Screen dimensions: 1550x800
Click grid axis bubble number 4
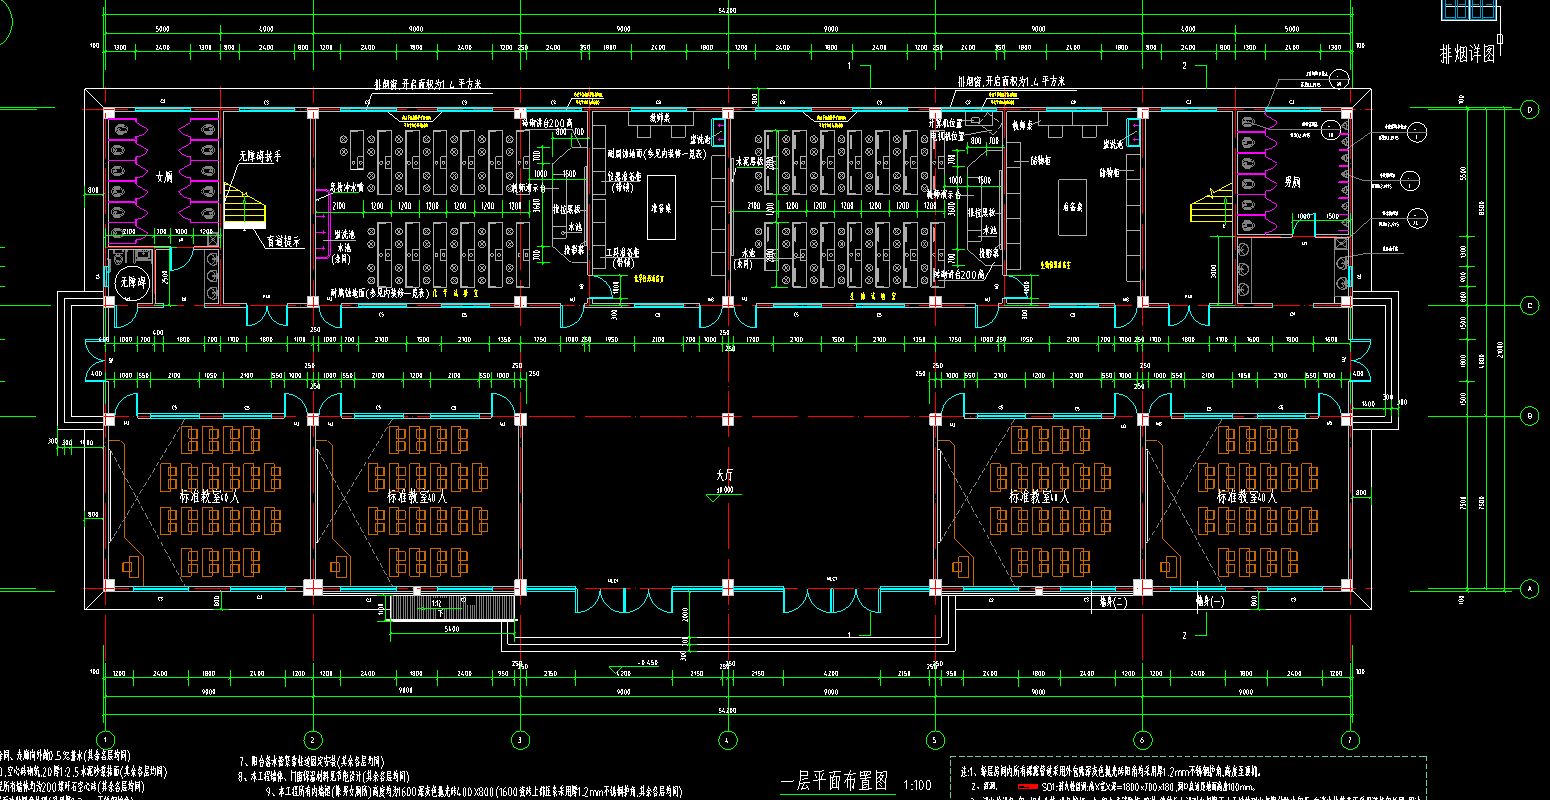[727, 740]
